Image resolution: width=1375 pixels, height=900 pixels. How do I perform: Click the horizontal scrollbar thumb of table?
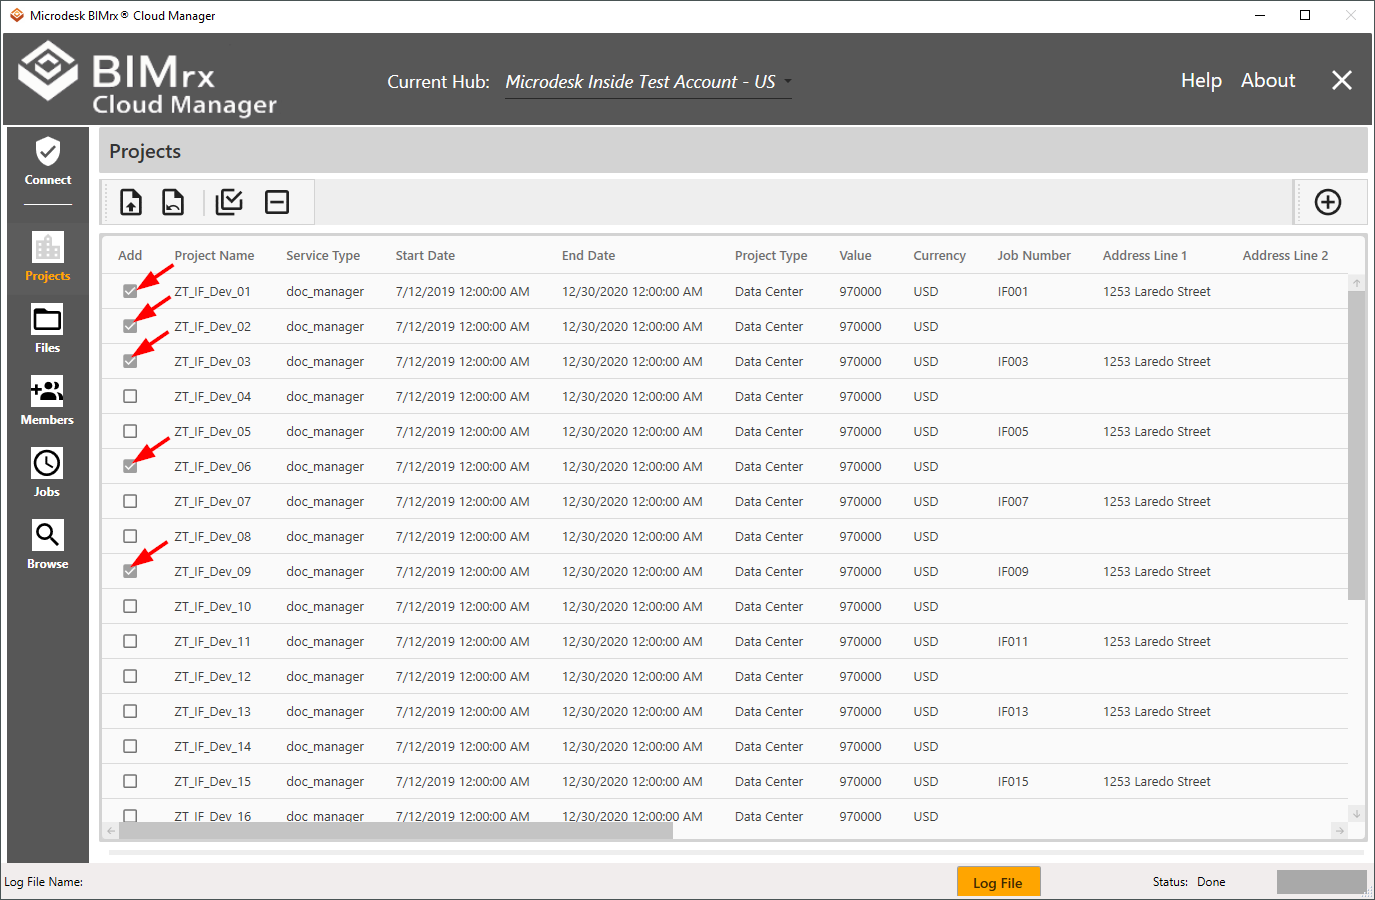tap(396, 830)
